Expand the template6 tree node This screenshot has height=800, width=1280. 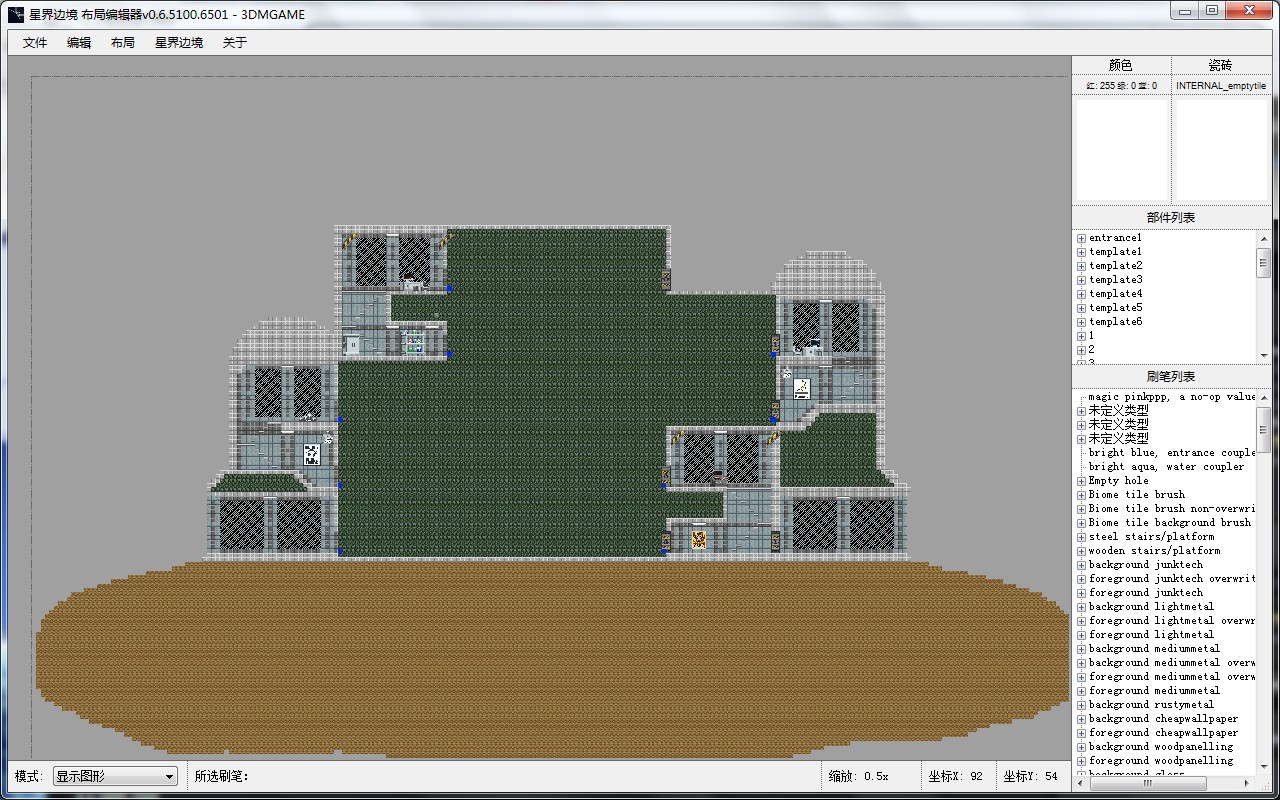click(x=1081, y=322)
